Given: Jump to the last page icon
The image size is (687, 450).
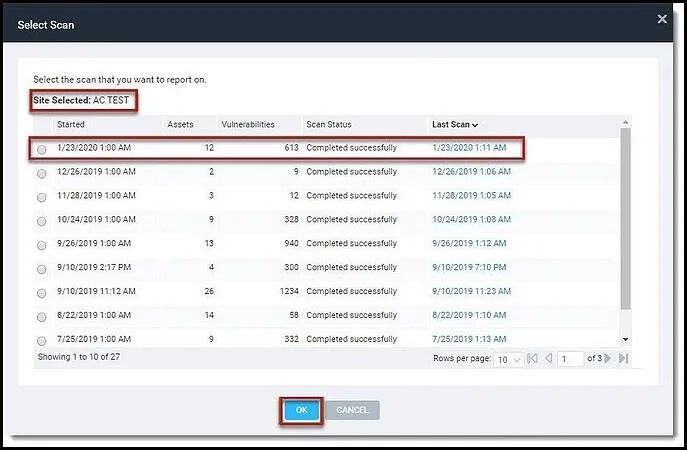Looking at the screenshot, I should [624, 358].
